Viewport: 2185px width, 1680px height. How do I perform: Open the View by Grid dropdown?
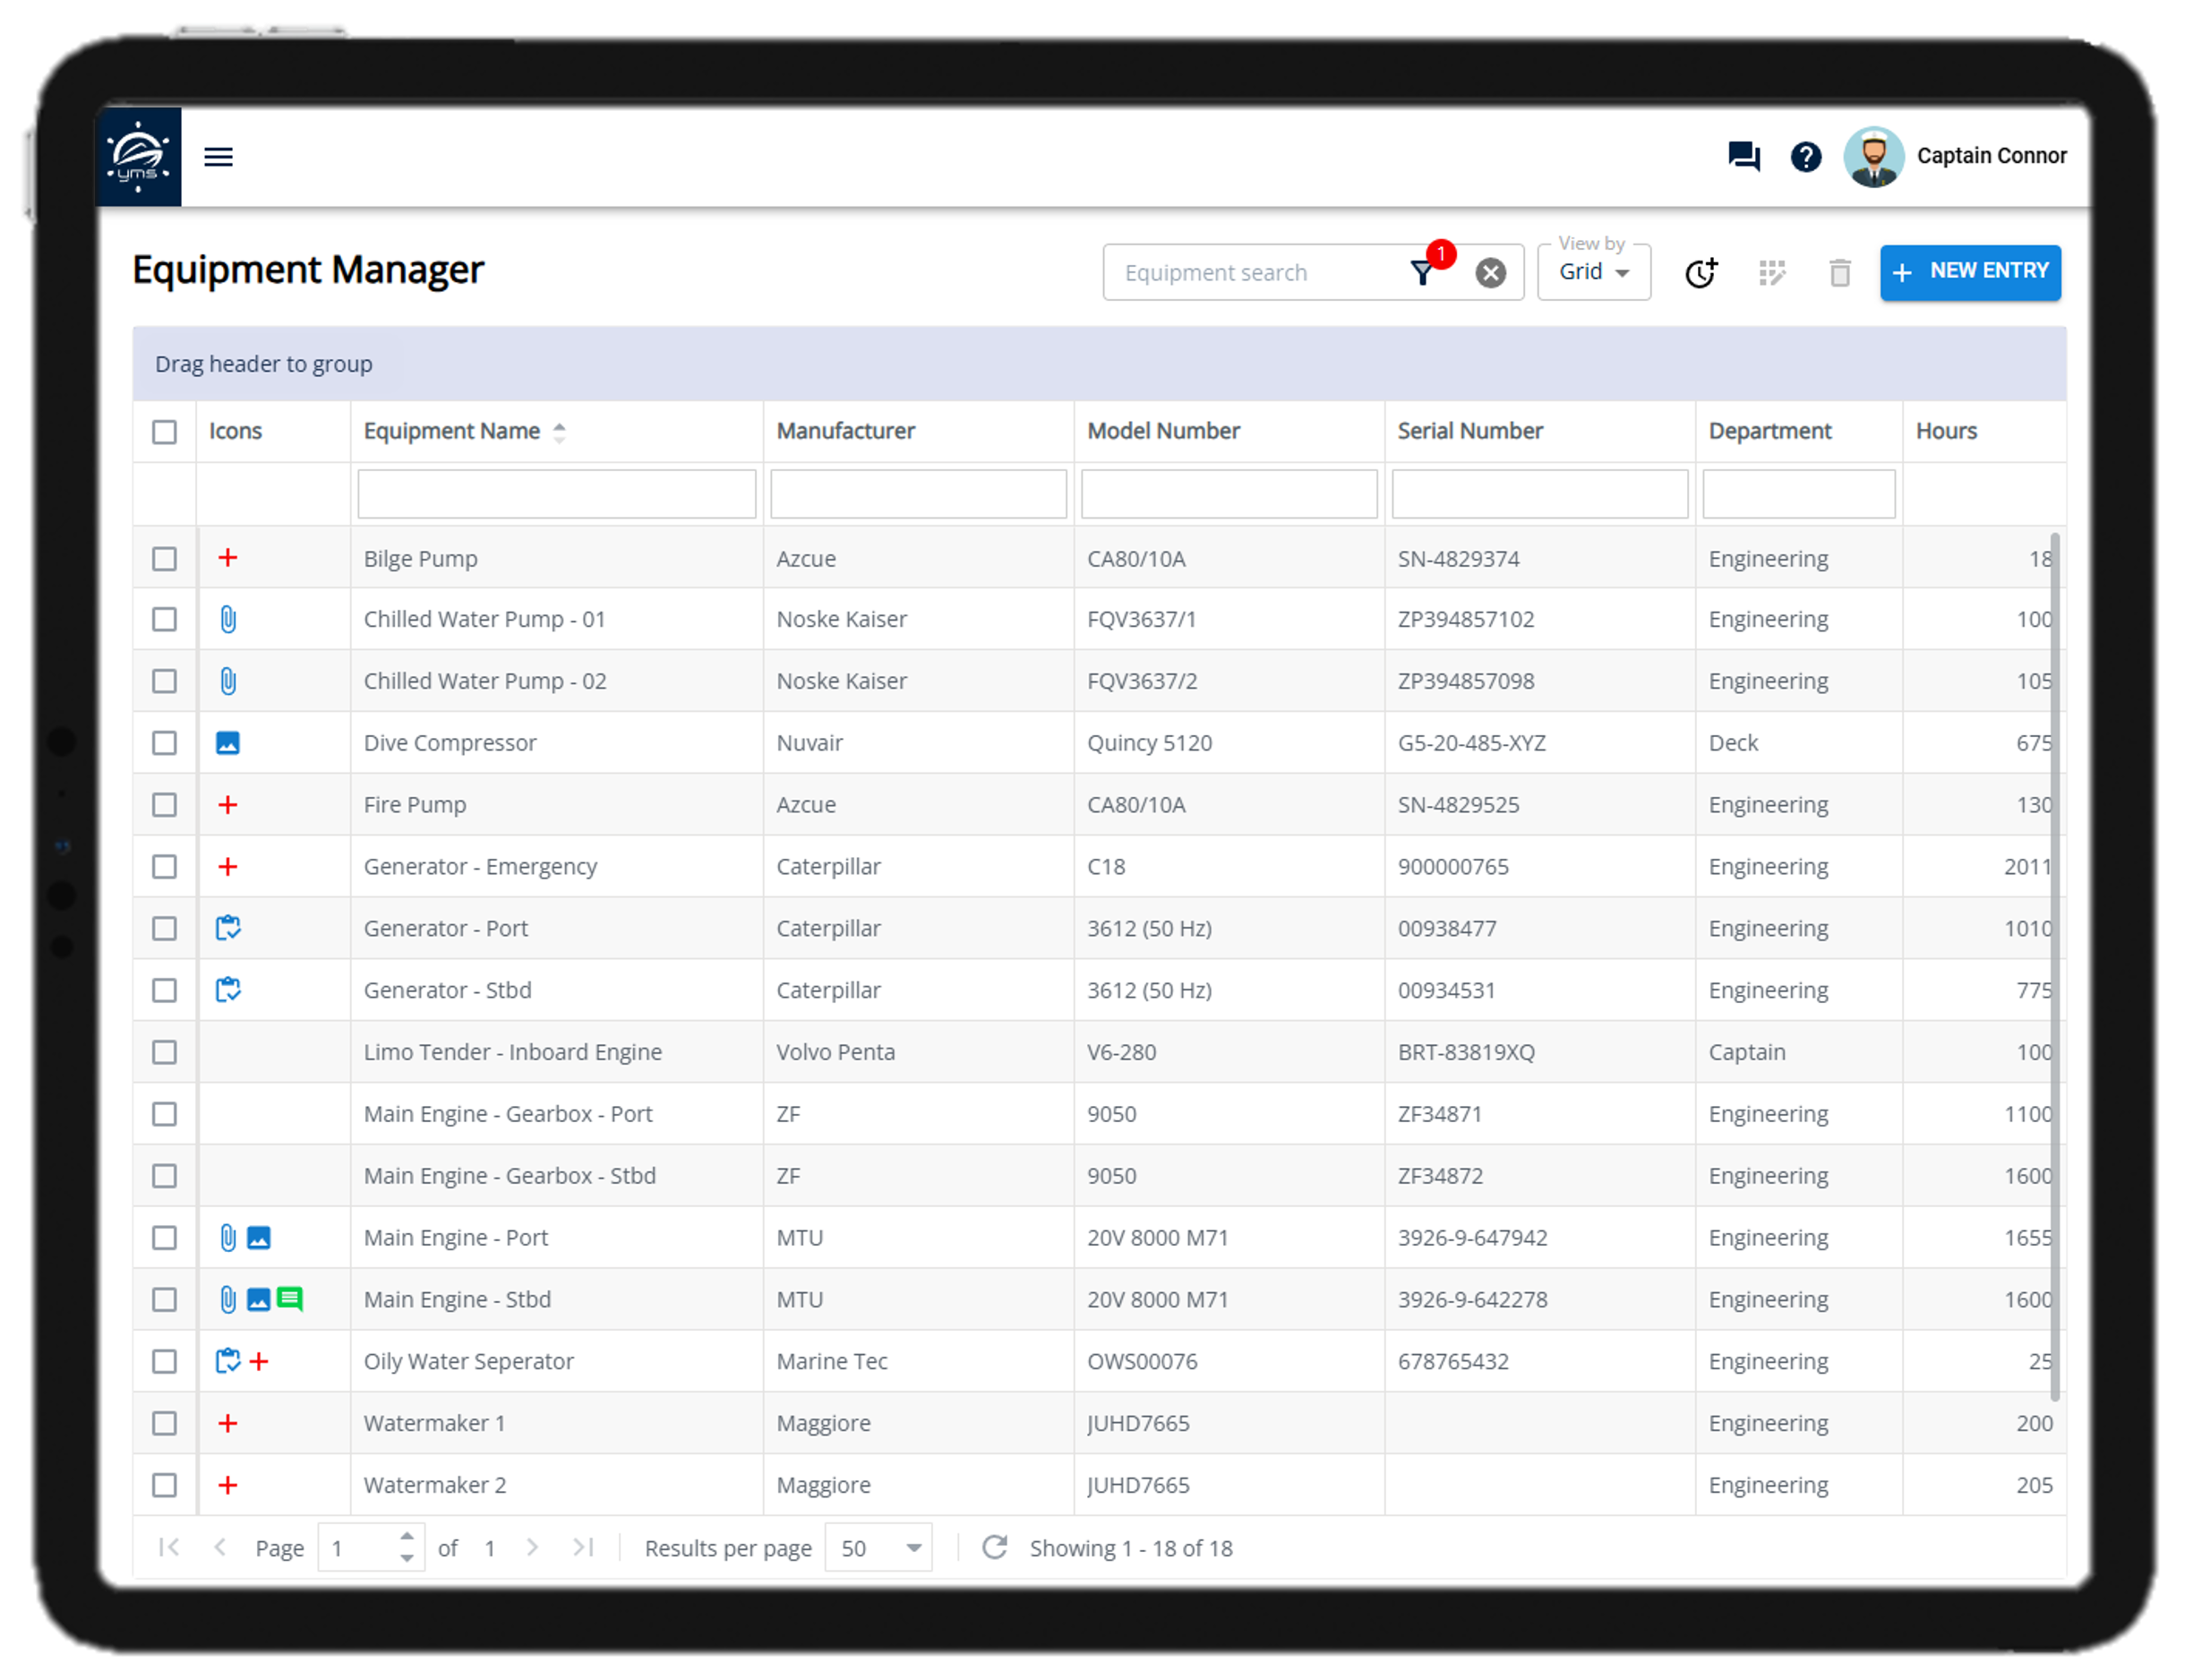point(1593,272)
